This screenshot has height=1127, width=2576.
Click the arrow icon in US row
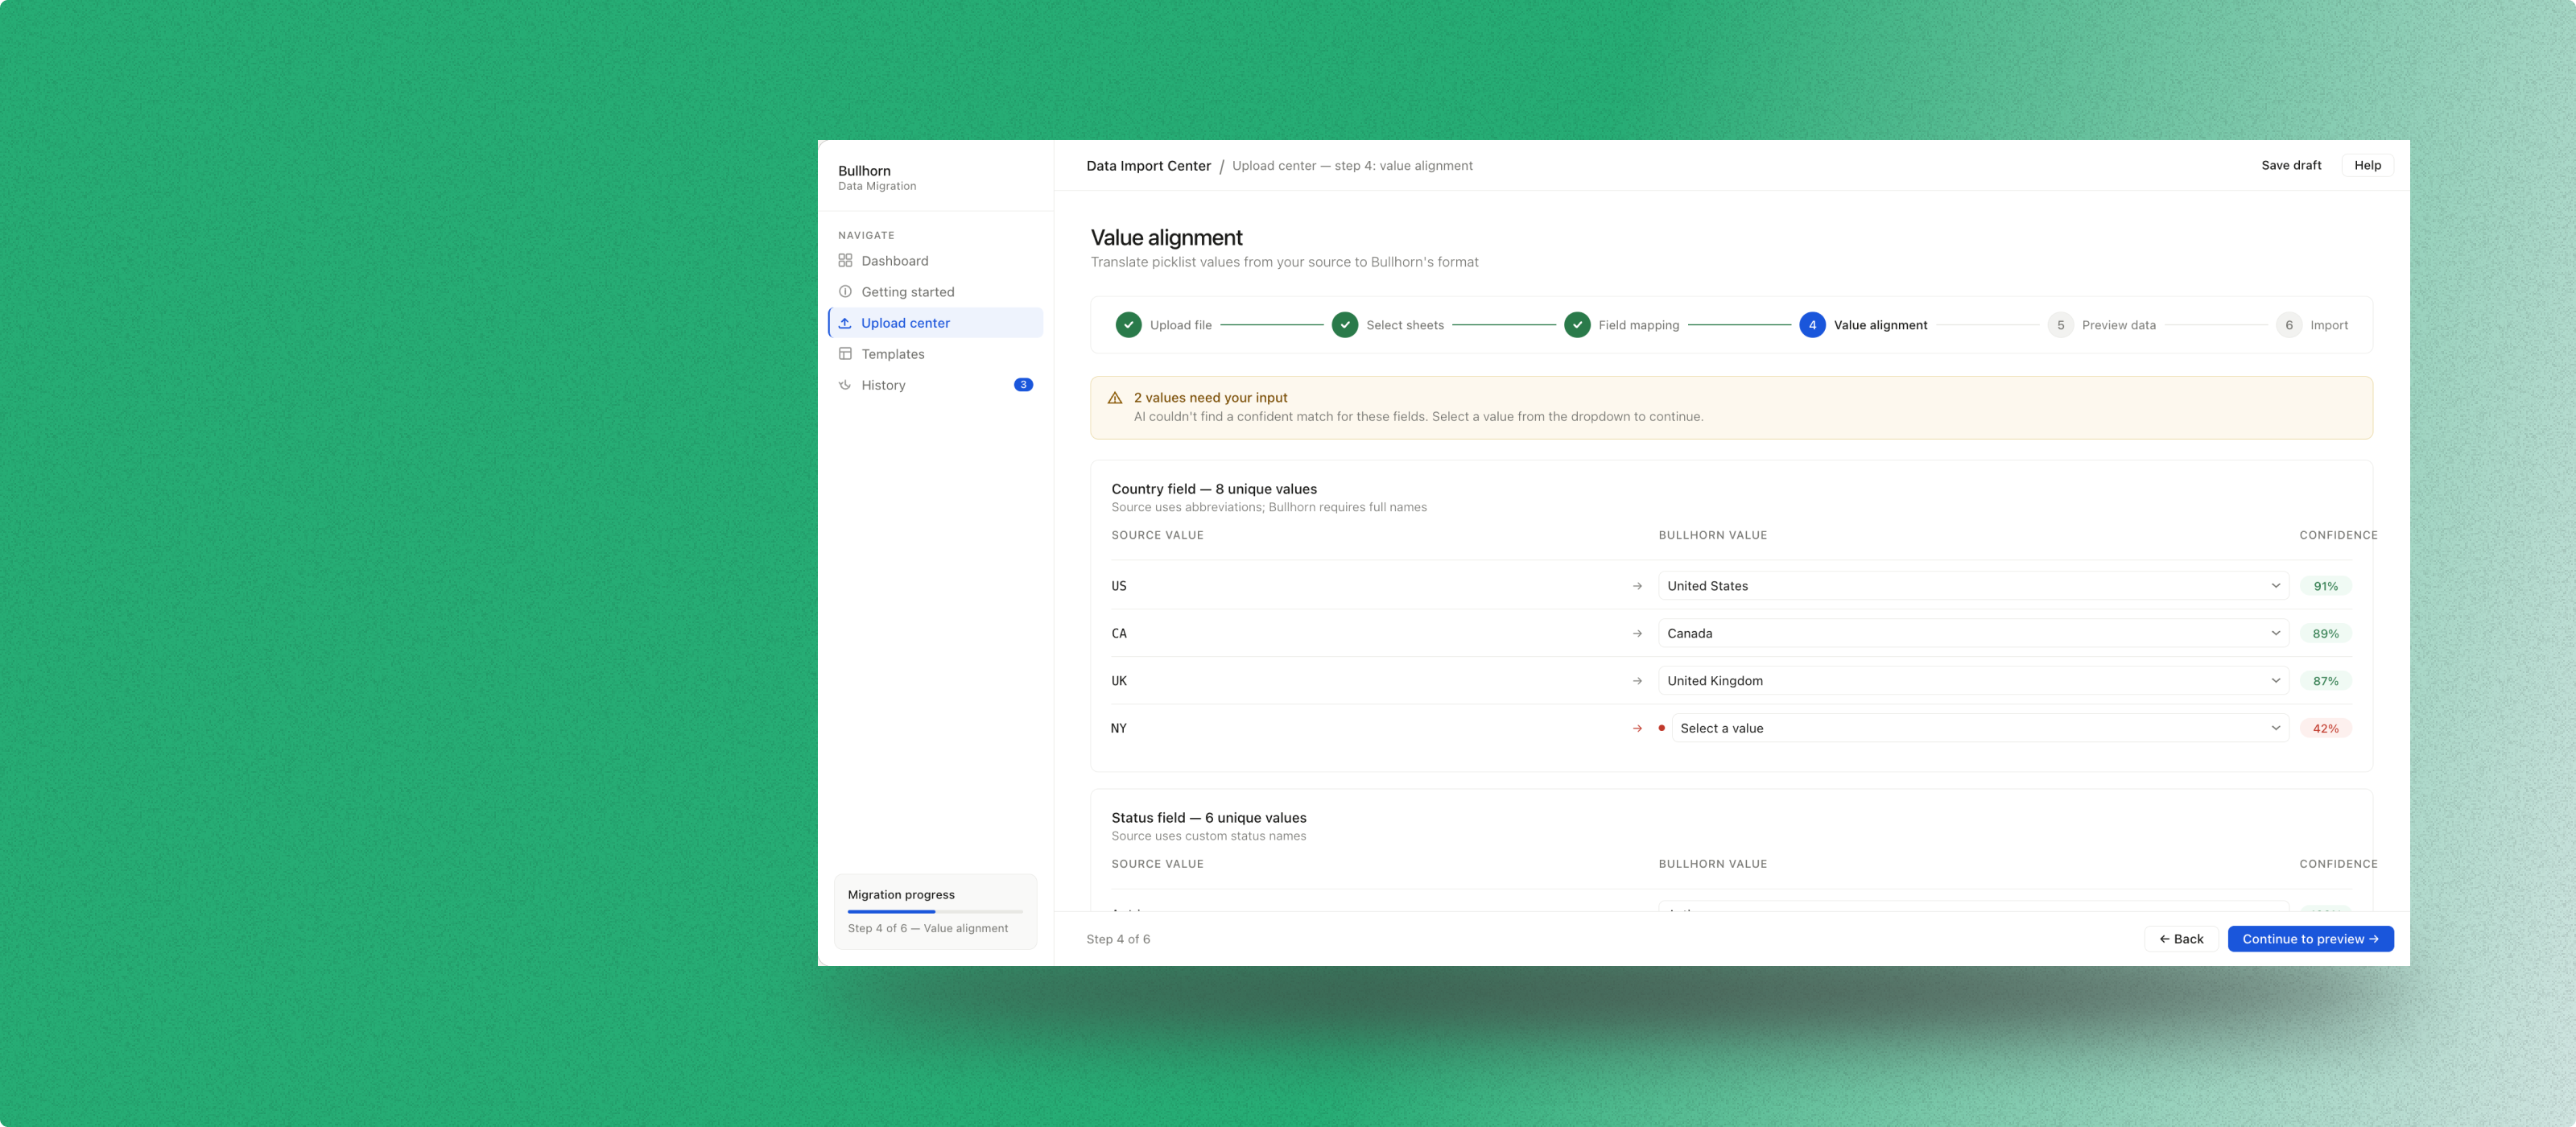point(1637,586)
